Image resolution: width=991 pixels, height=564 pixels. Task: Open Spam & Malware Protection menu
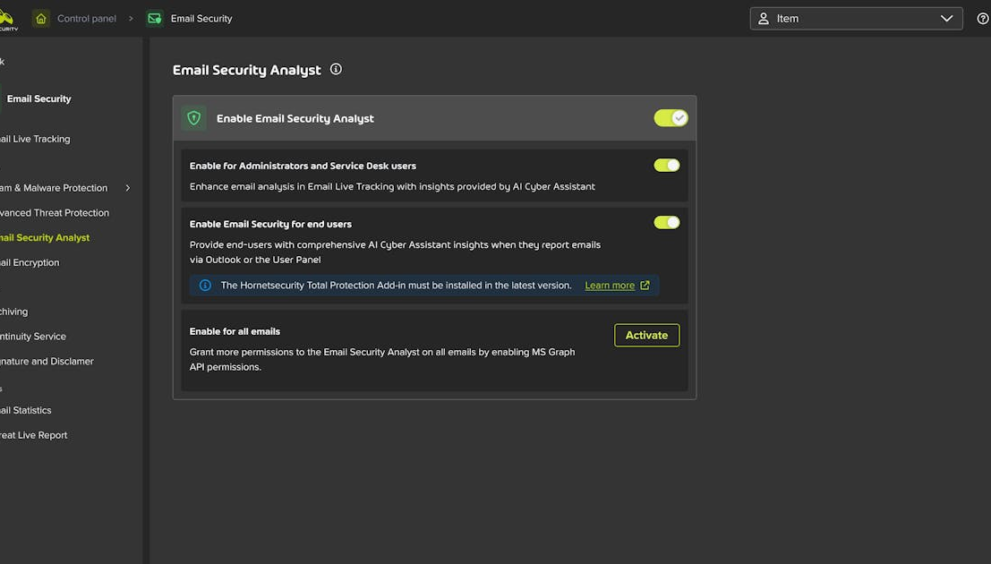pos(54,188)
